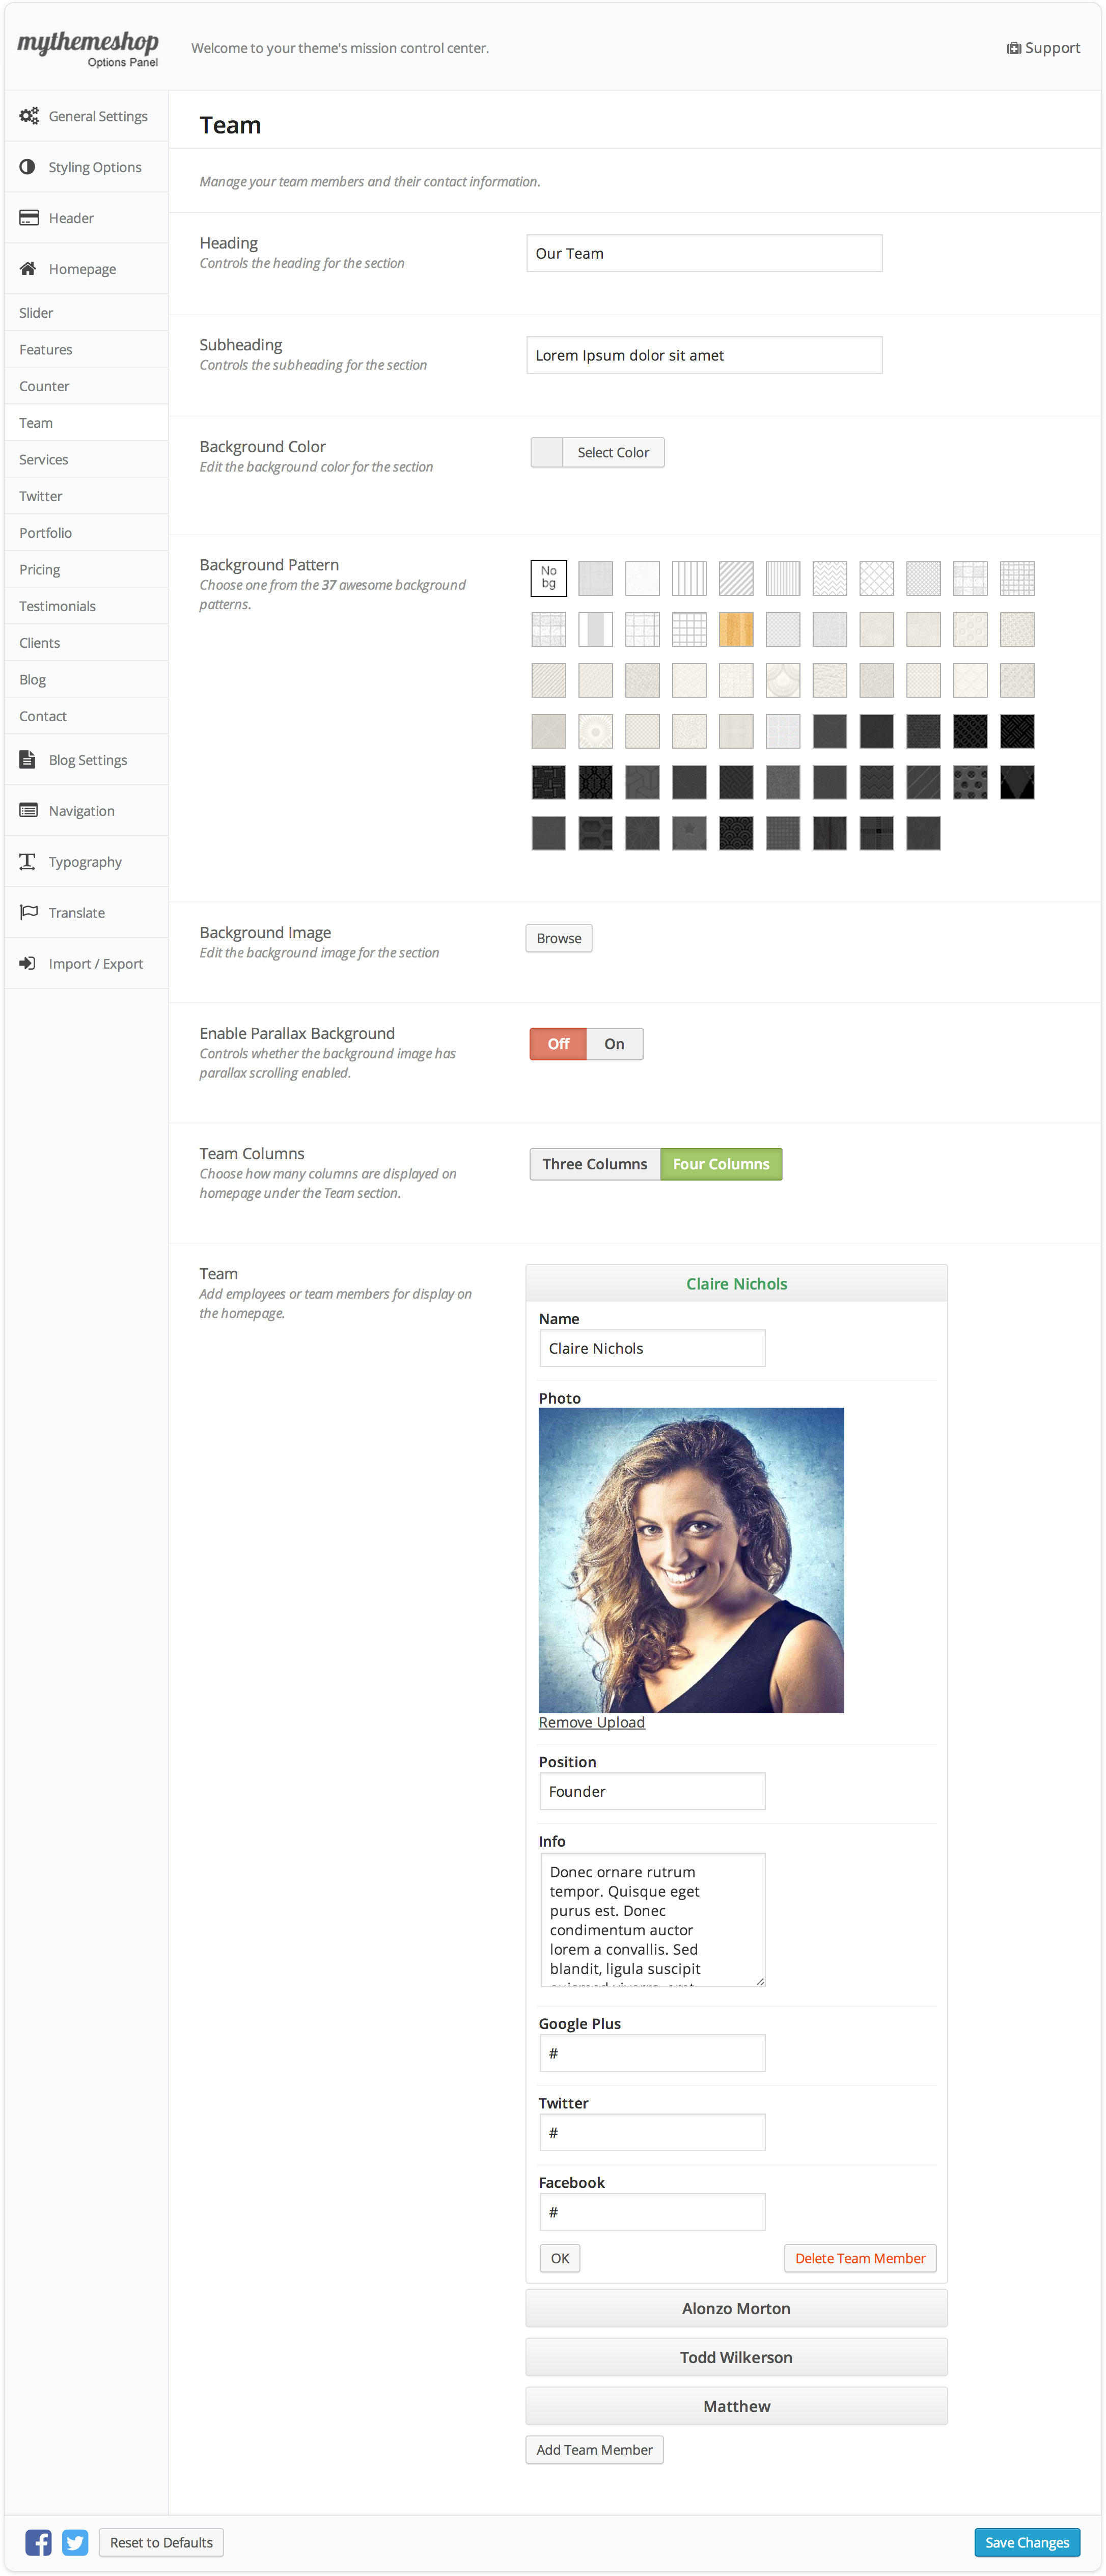
Task: Click the Typography T icon
Action: (28, 862)
